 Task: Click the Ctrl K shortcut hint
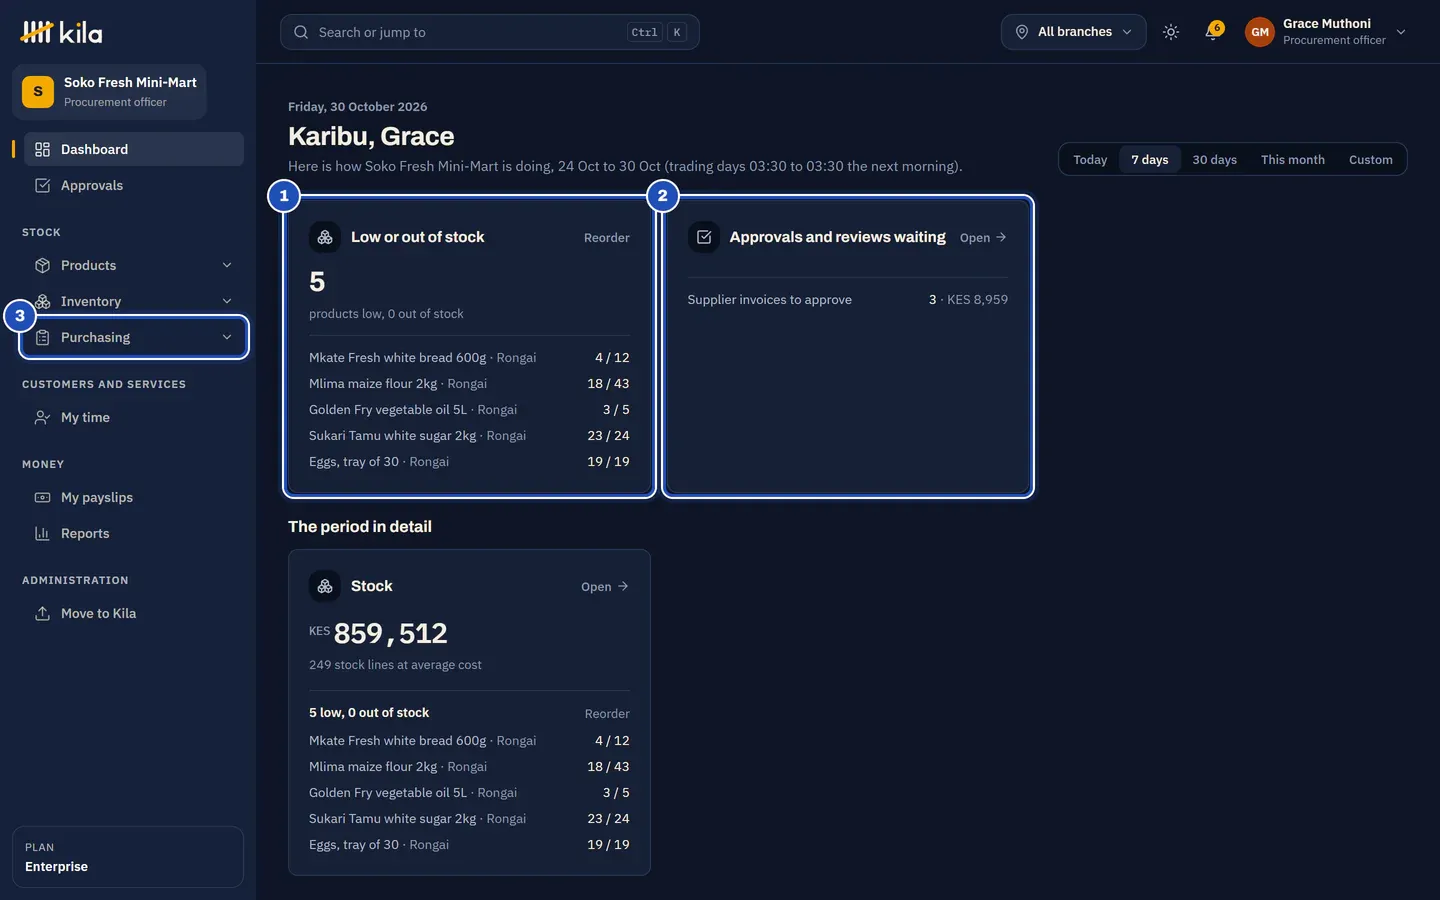point(658,32)
